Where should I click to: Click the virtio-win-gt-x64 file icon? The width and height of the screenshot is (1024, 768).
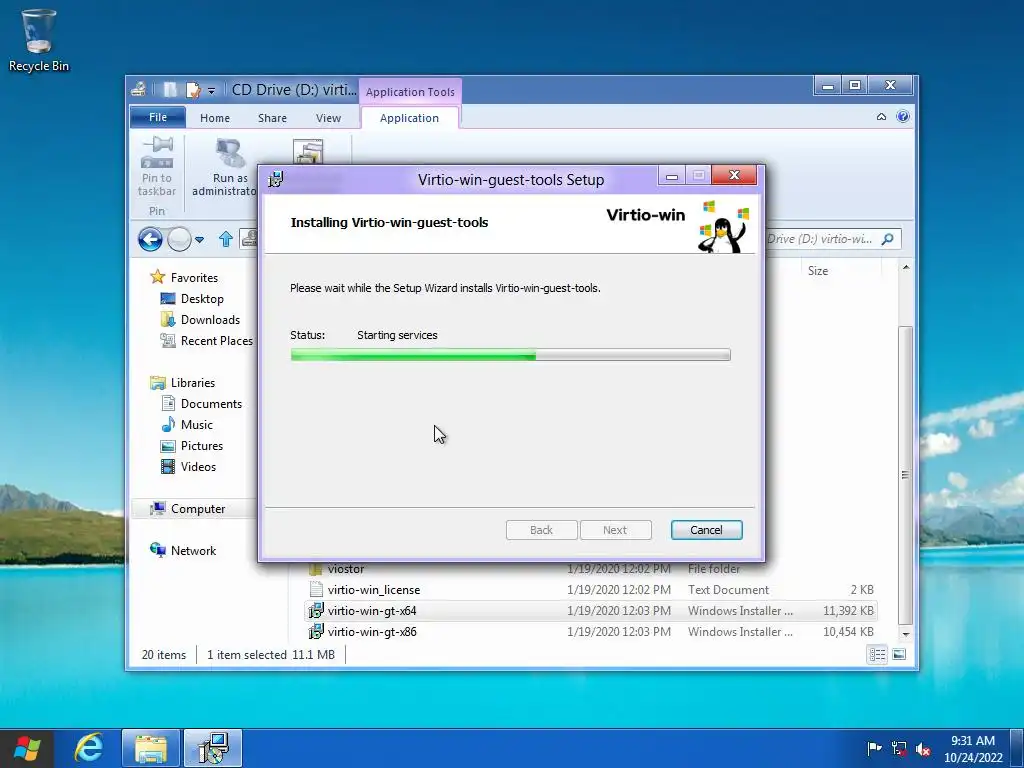[x=316, y=611]
